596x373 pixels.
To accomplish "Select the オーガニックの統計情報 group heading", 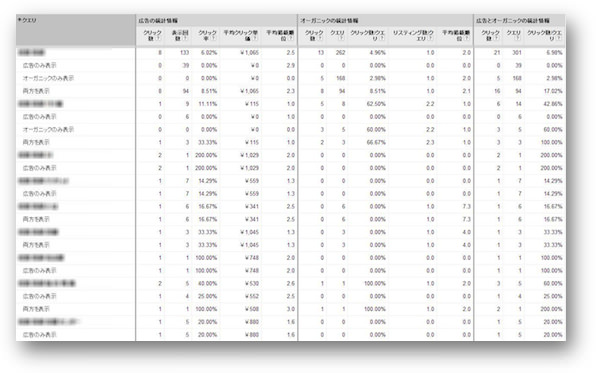I will 329,21.
